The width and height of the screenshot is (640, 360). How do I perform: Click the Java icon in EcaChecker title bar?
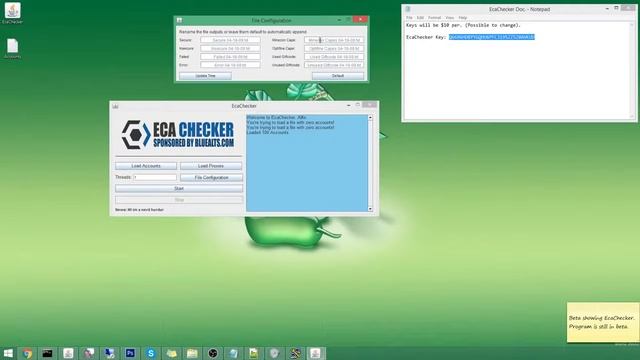tap(116, 106)
